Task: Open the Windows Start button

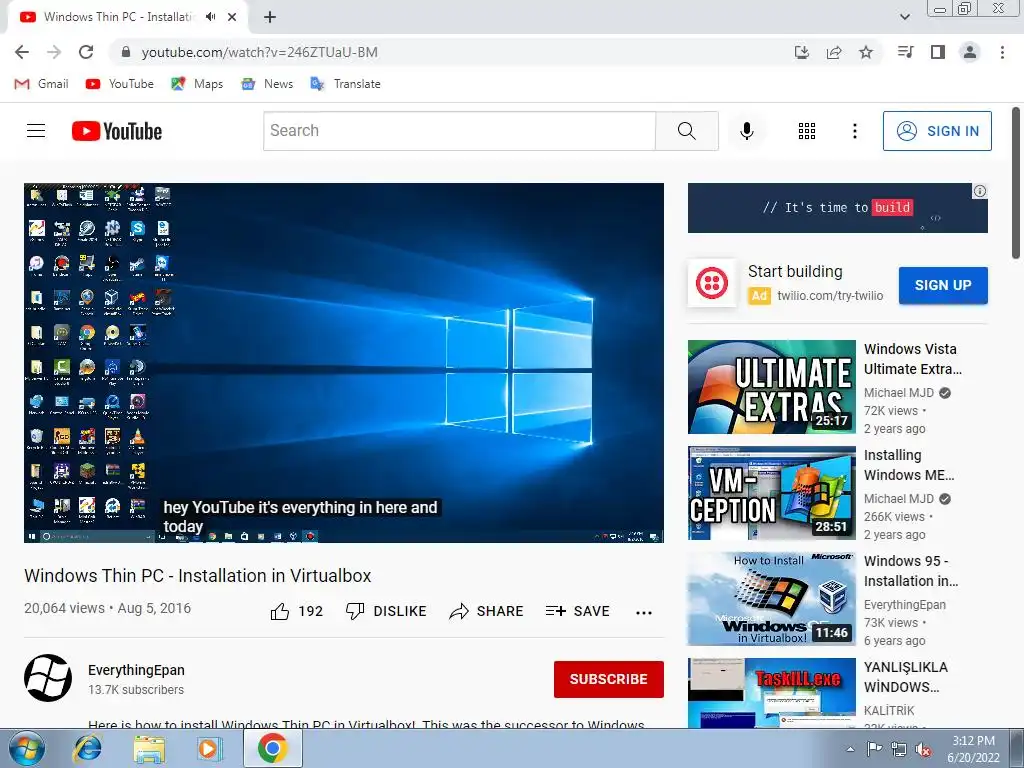Action: click(27, 749)
